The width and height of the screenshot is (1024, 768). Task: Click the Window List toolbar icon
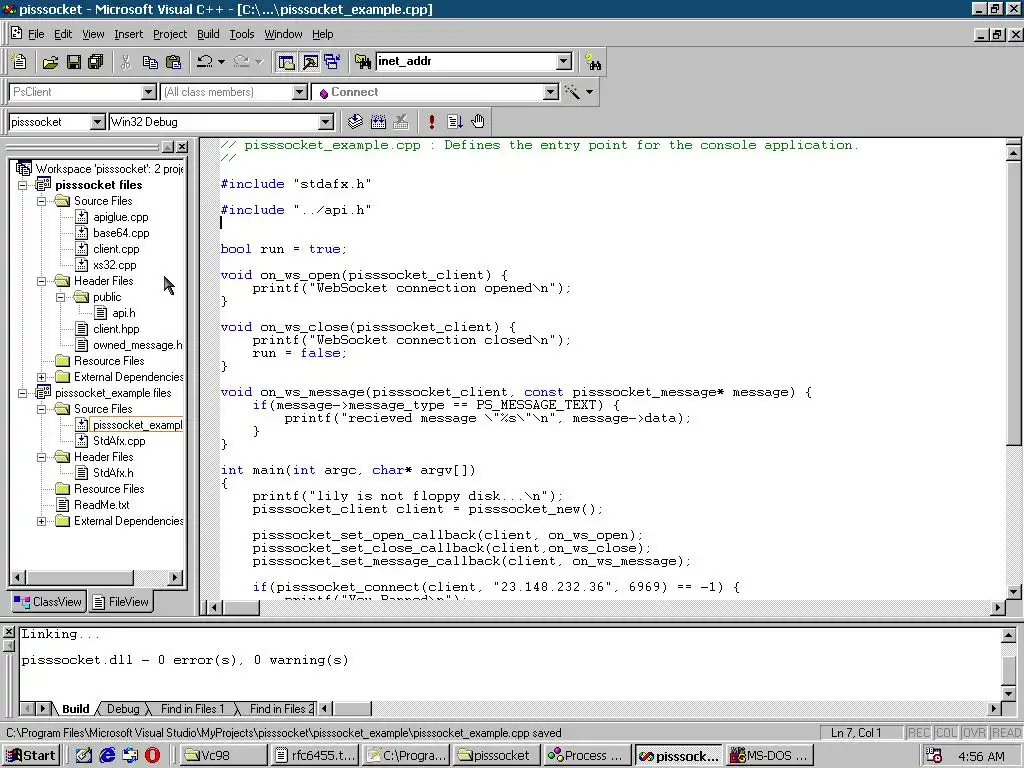332,62
